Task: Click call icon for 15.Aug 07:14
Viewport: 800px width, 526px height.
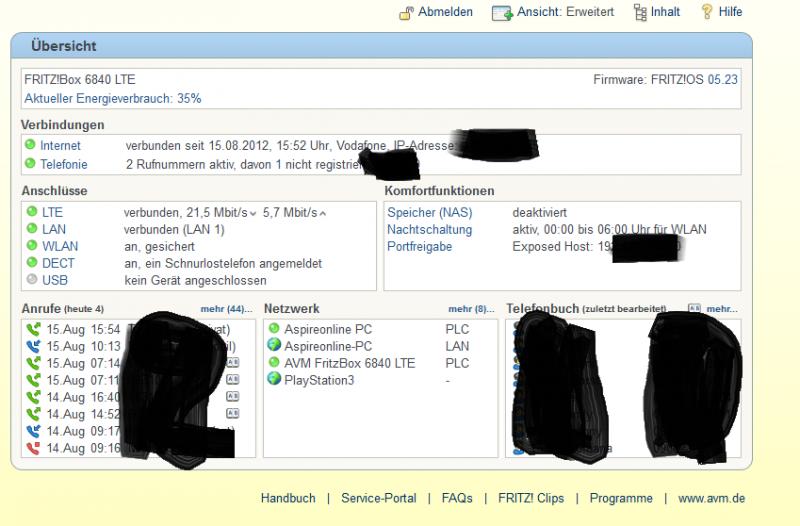Action: point(34,363)
